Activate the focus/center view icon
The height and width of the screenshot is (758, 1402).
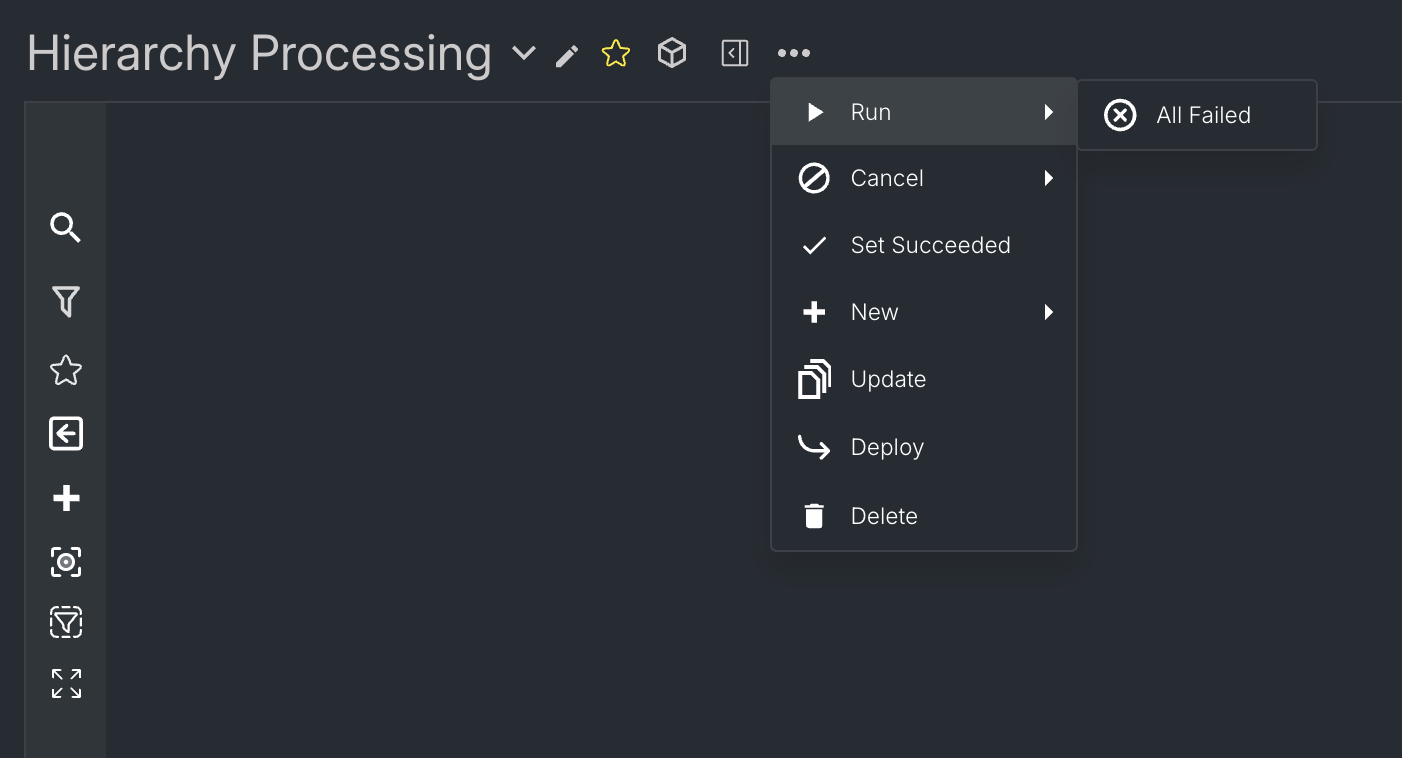pos(65,562)
